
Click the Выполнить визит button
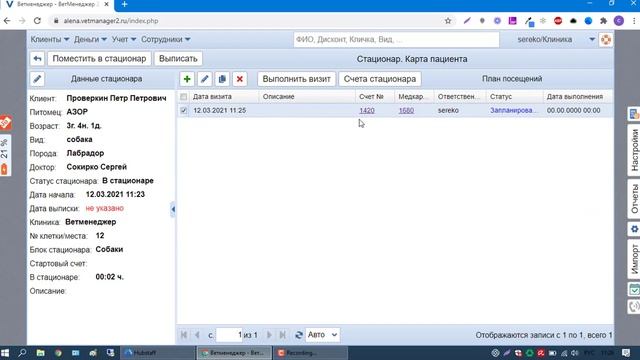point(296,79)
